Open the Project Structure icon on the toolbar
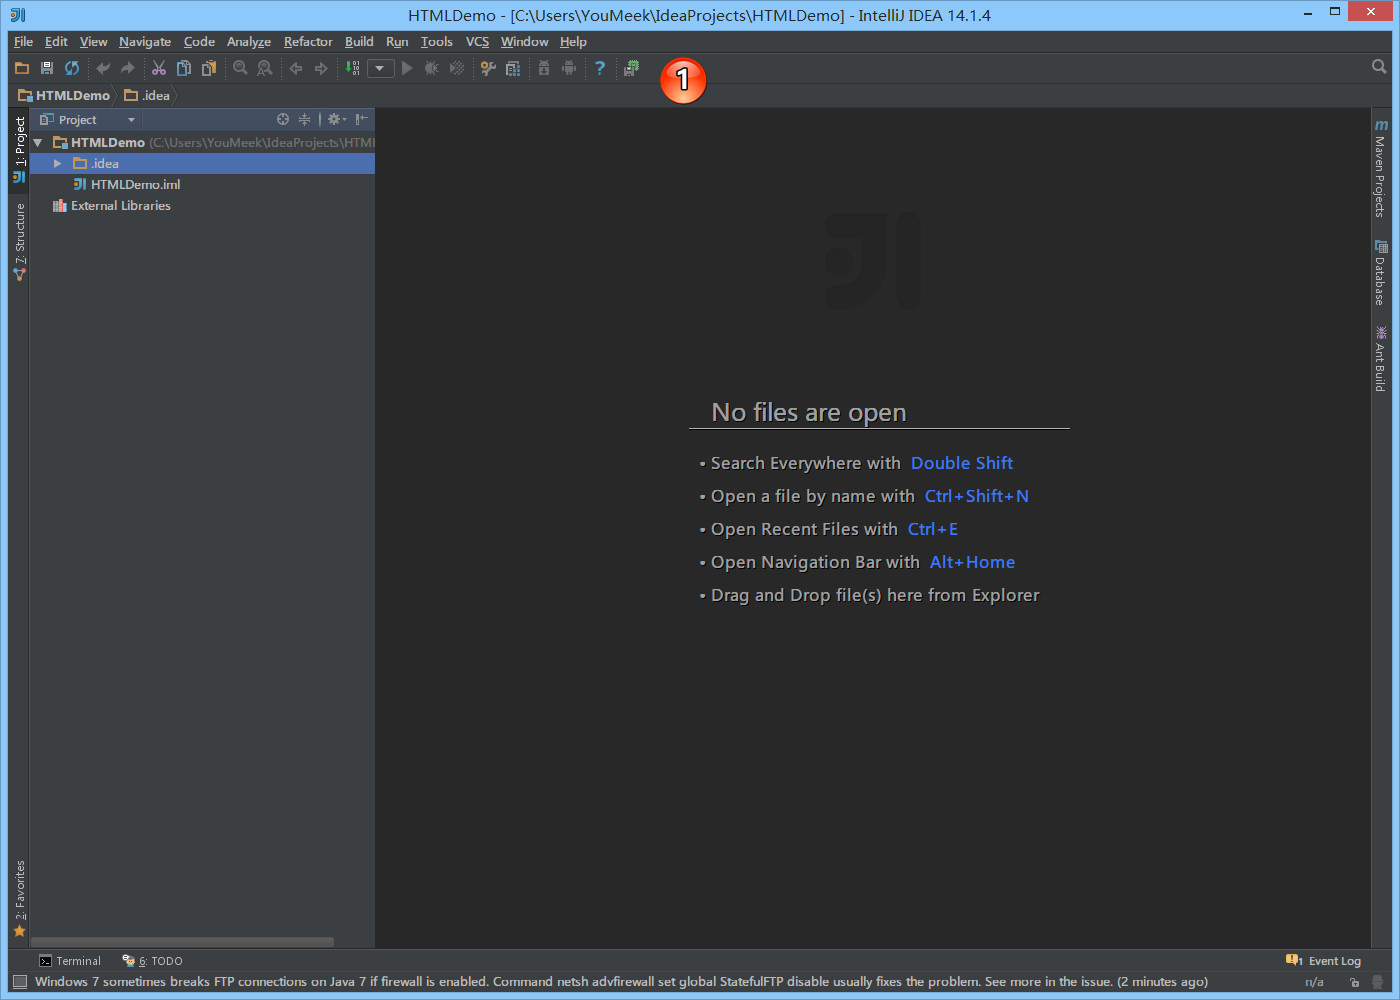This screenshot has height=1000, width=1400. click(x=513, y=68)
